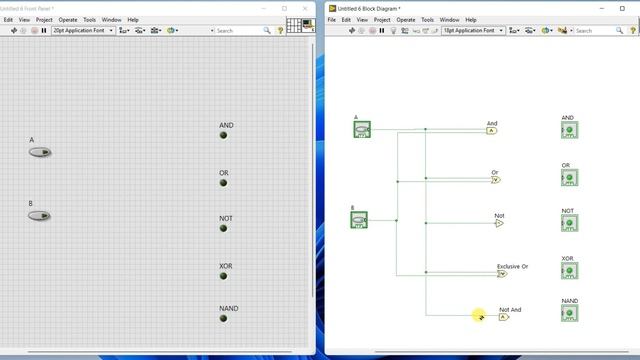Click Abort Execution in Block Diagram toolbar
The width and height of the screenshot is (640, 360).
point(372,30)
